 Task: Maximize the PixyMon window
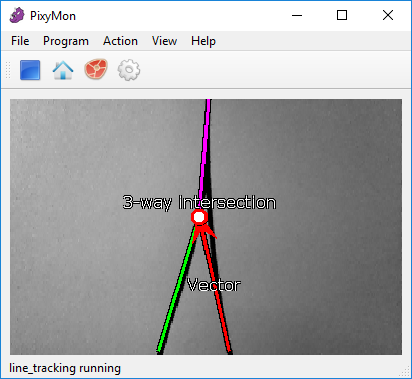click(342, 15)
